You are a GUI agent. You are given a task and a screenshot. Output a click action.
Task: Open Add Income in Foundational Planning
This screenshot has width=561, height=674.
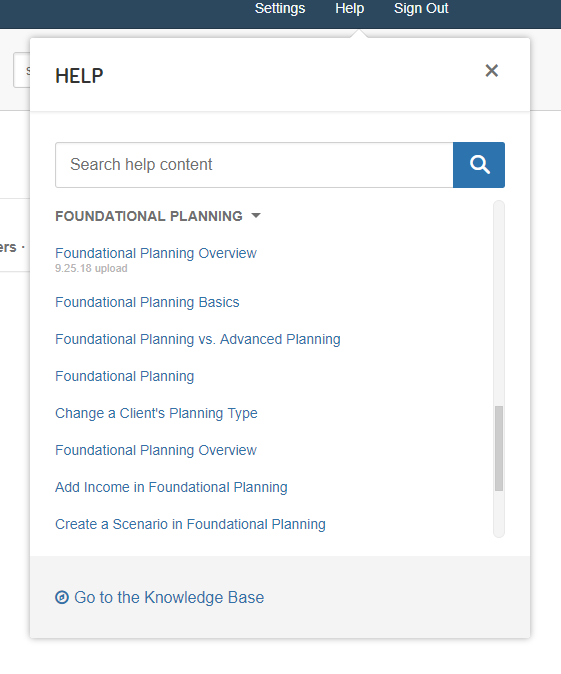click(171, 487)
